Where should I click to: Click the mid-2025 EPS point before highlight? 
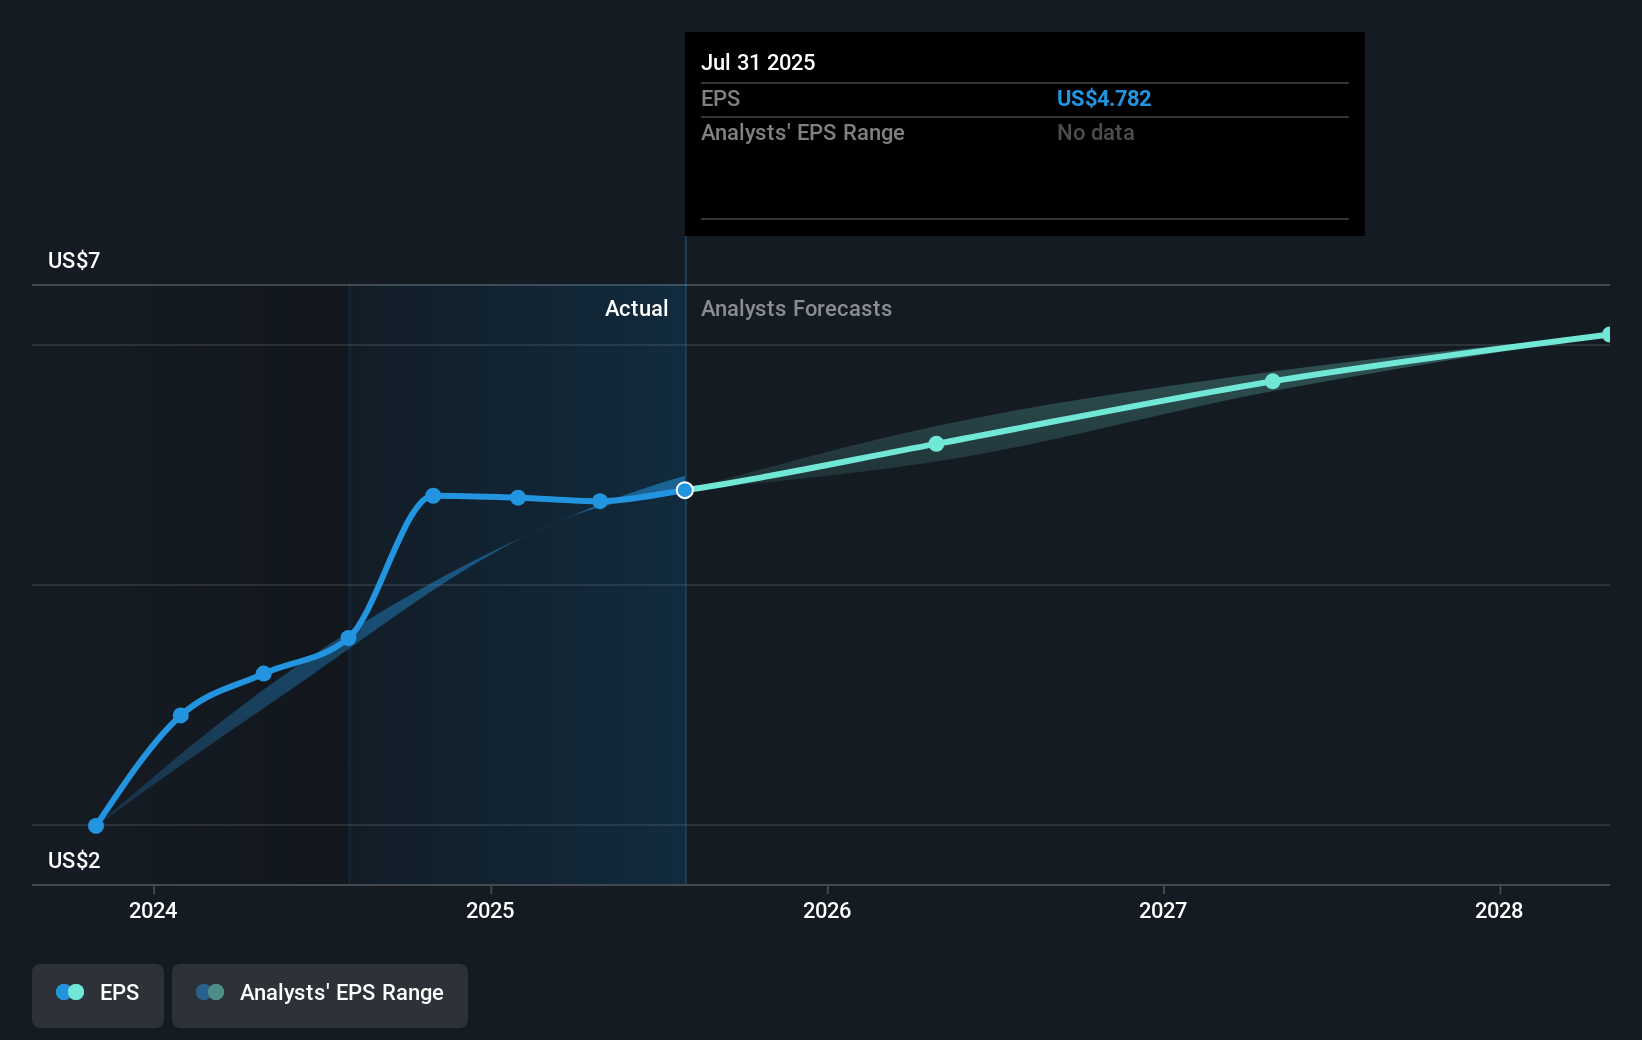coord(600,502)
